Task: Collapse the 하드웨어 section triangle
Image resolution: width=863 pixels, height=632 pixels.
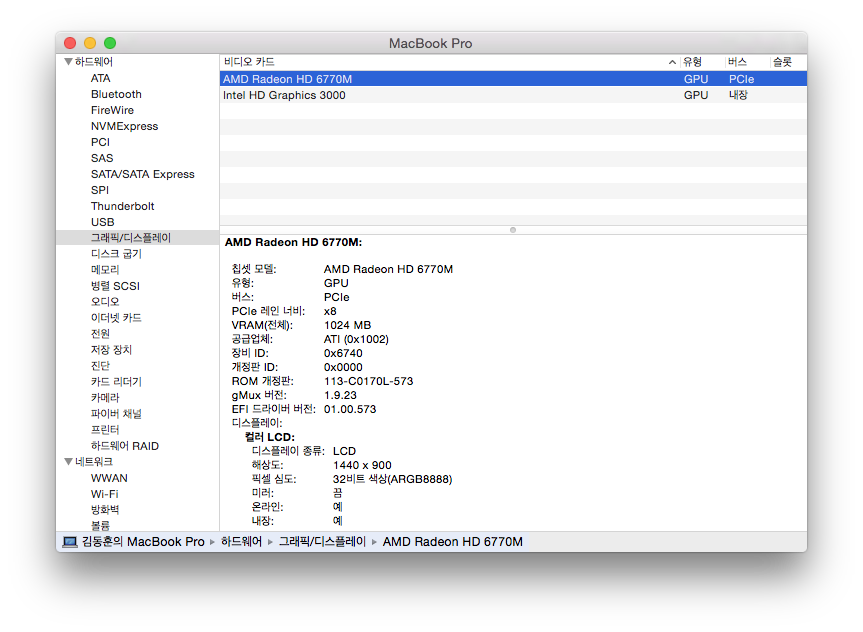Action: coord(68,62)
